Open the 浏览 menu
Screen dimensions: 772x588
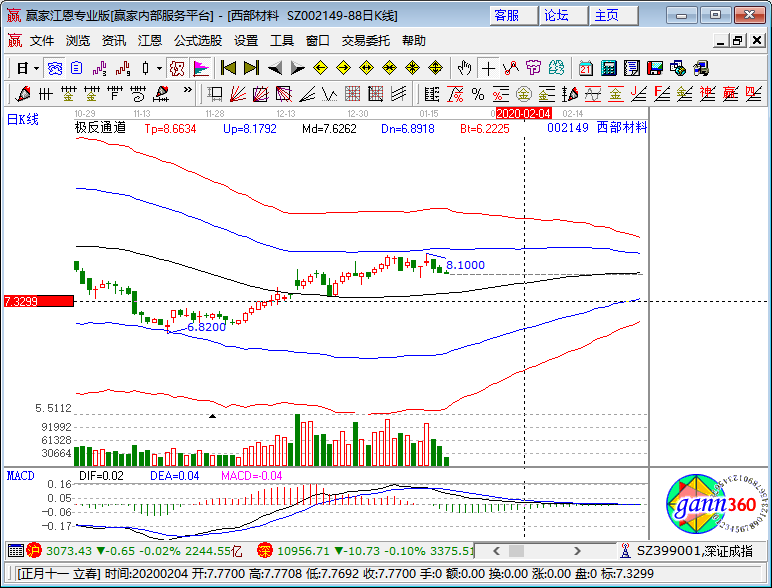[78, 41]
